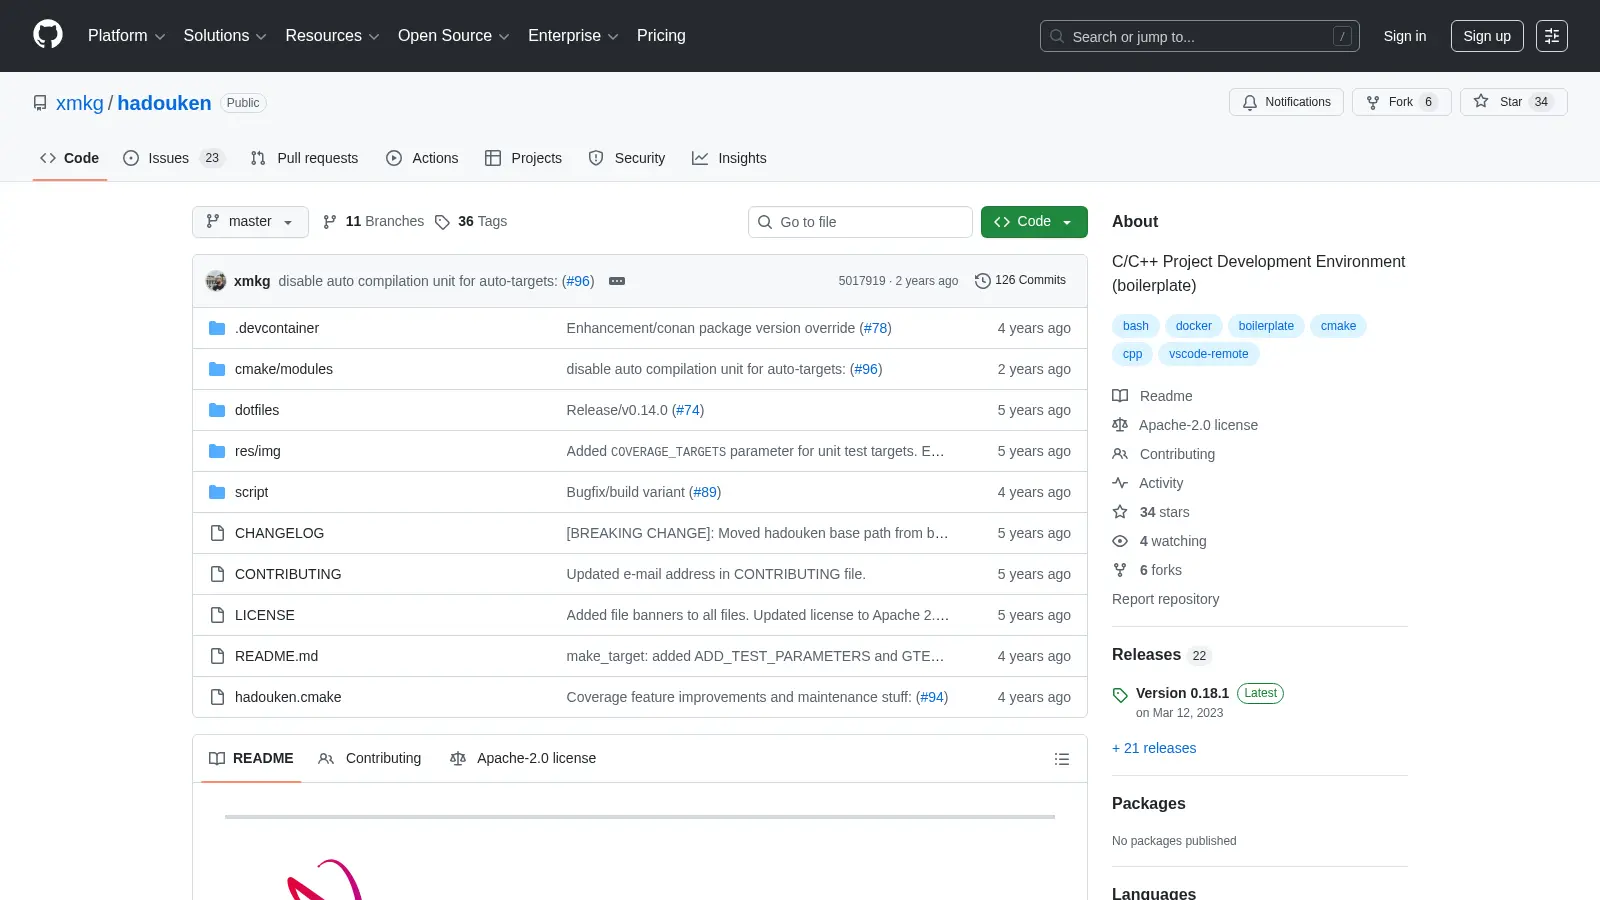Open pull request #89 link

click(x=705, y=492)
